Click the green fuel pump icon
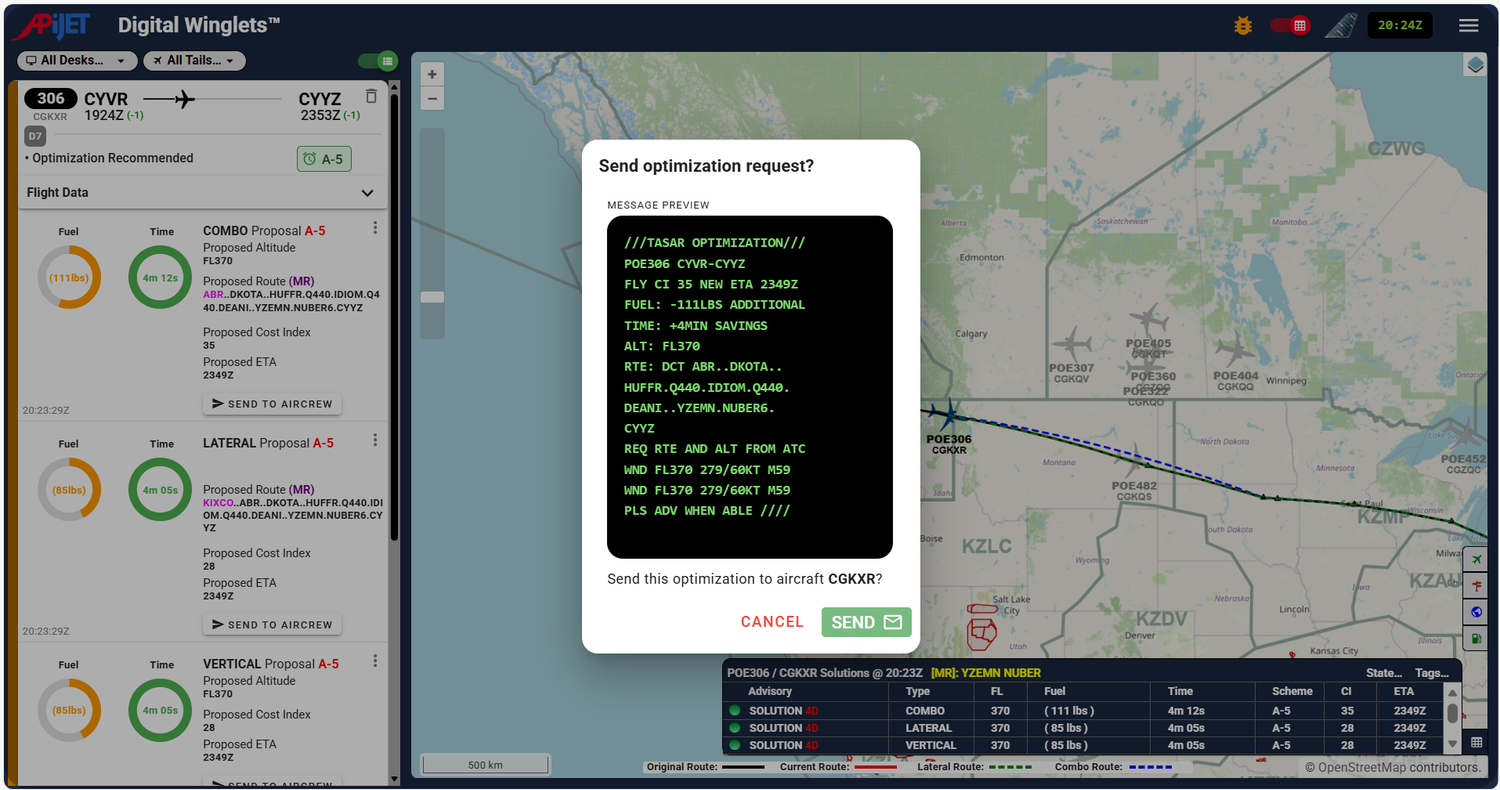The height and width of the screenshot is (790, 1500). pos(1476,638)
